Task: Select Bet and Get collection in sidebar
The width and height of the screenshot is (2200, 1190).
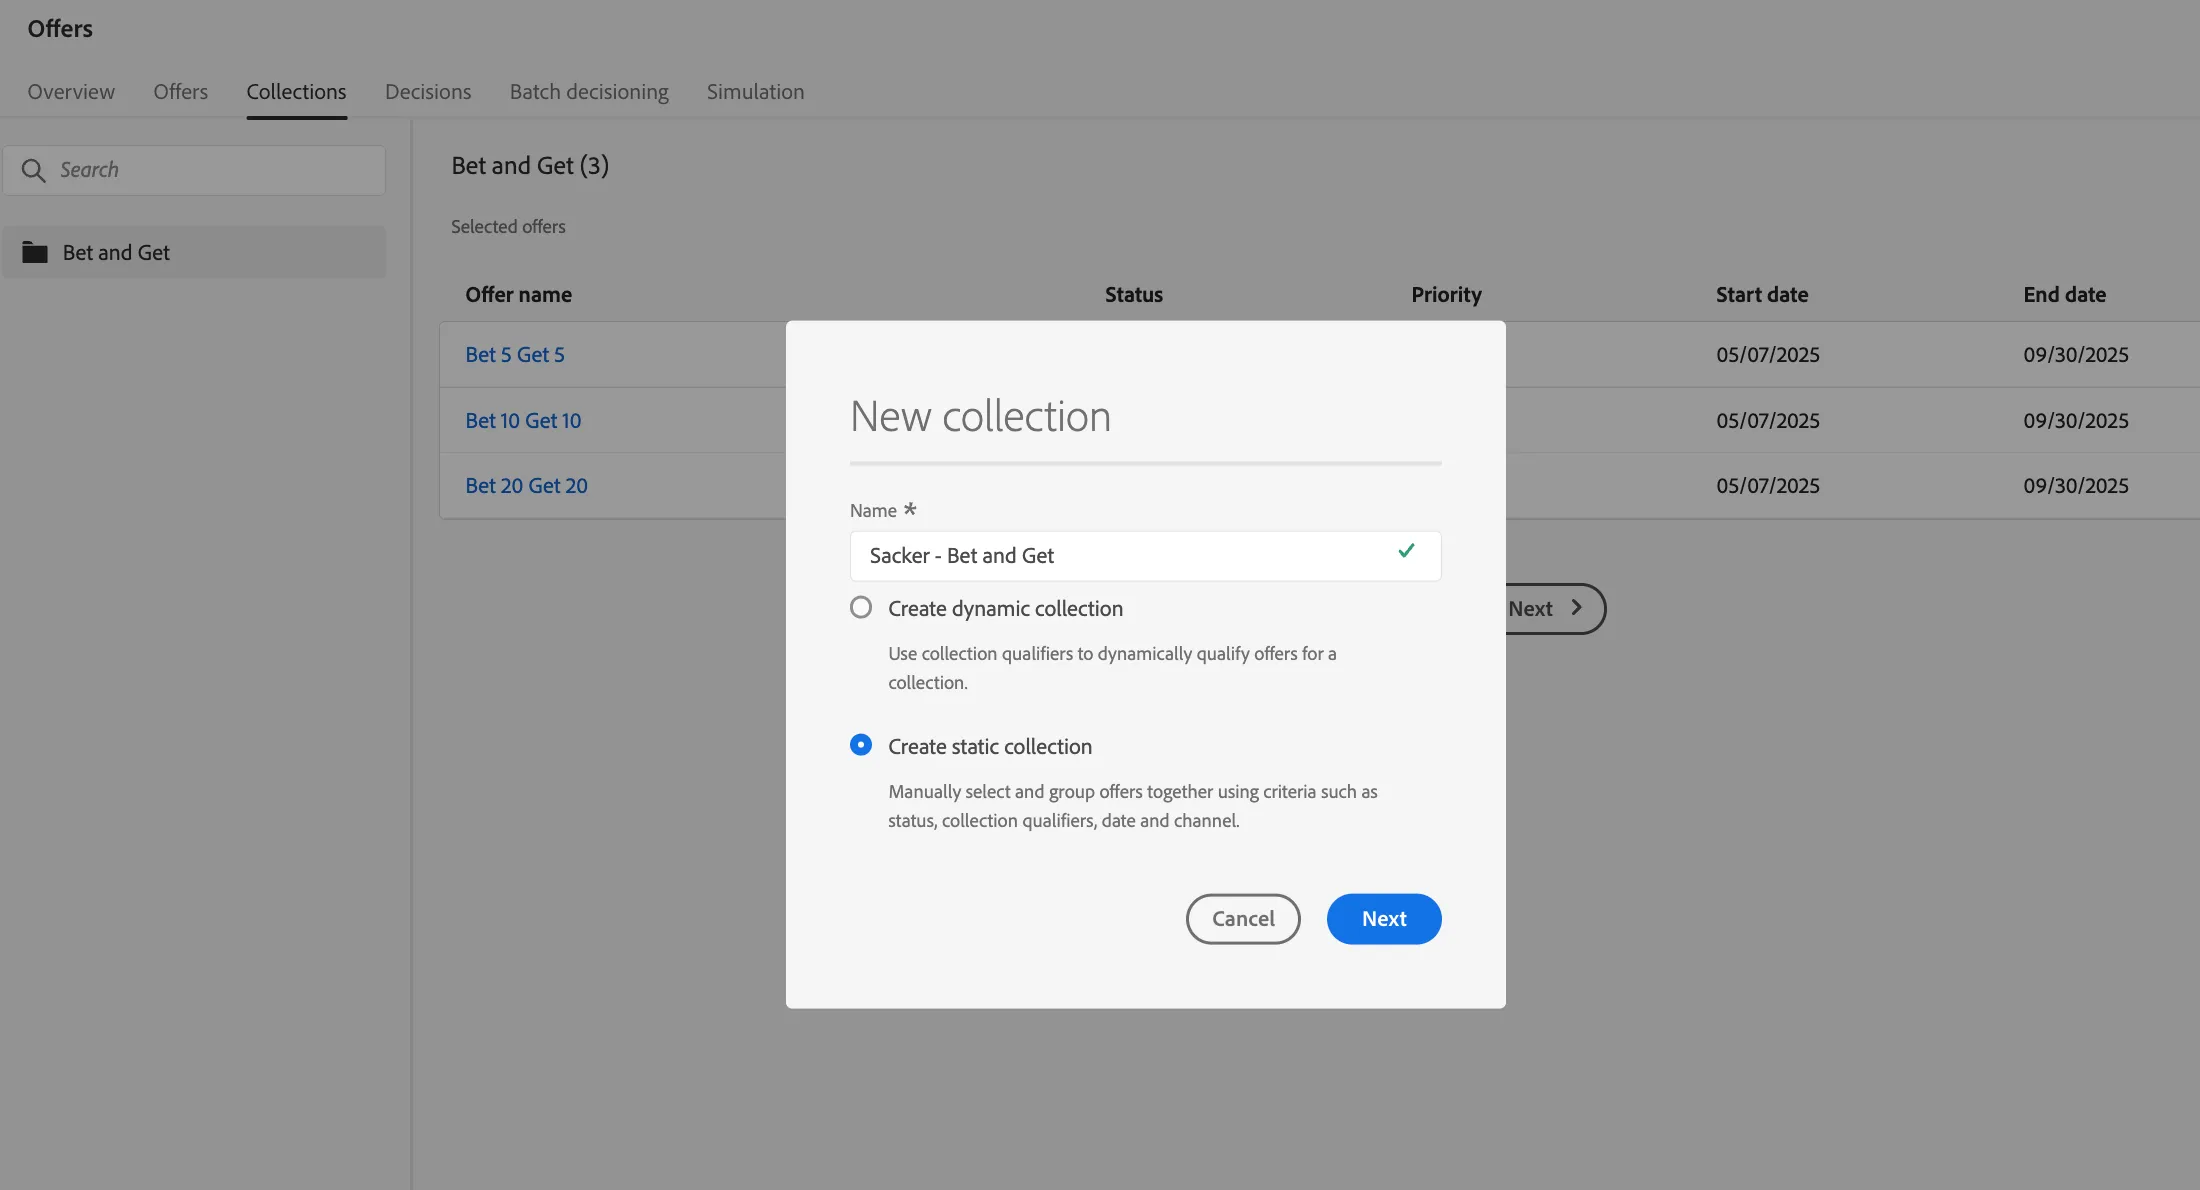Action: pyautogui.click(x=194, y=252)
